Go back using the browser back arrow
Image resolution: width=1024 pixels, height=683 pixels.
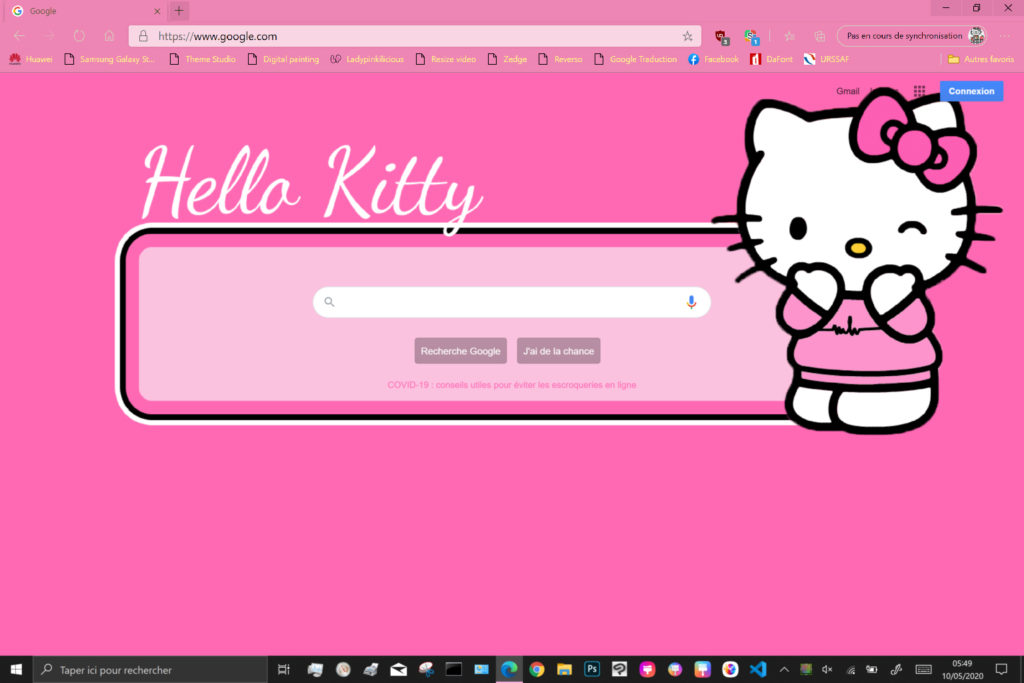tap(19, 36)
